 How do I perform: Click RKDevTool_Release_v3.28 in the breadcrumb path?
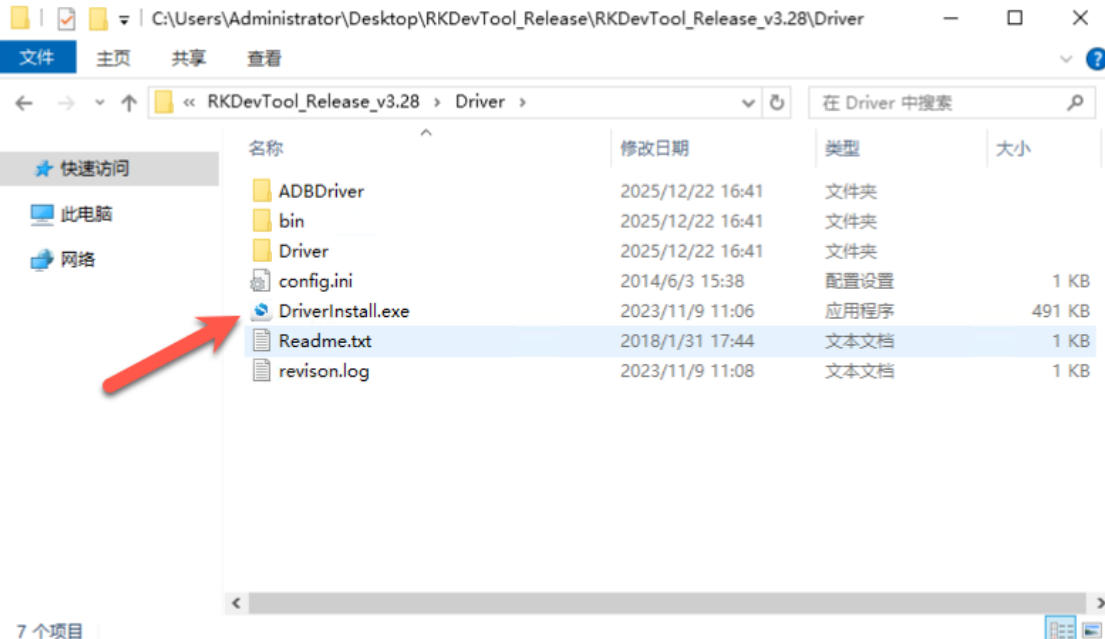click(313, 102)
